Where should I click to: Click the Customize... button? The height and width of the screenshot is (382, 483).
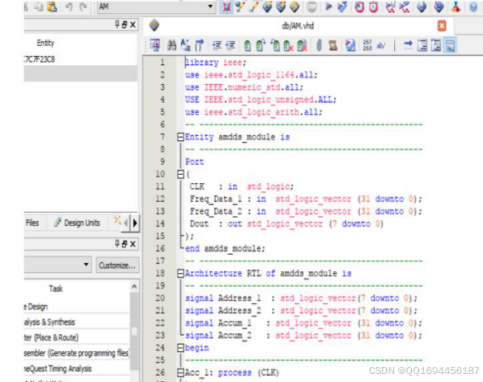(117, 265)
